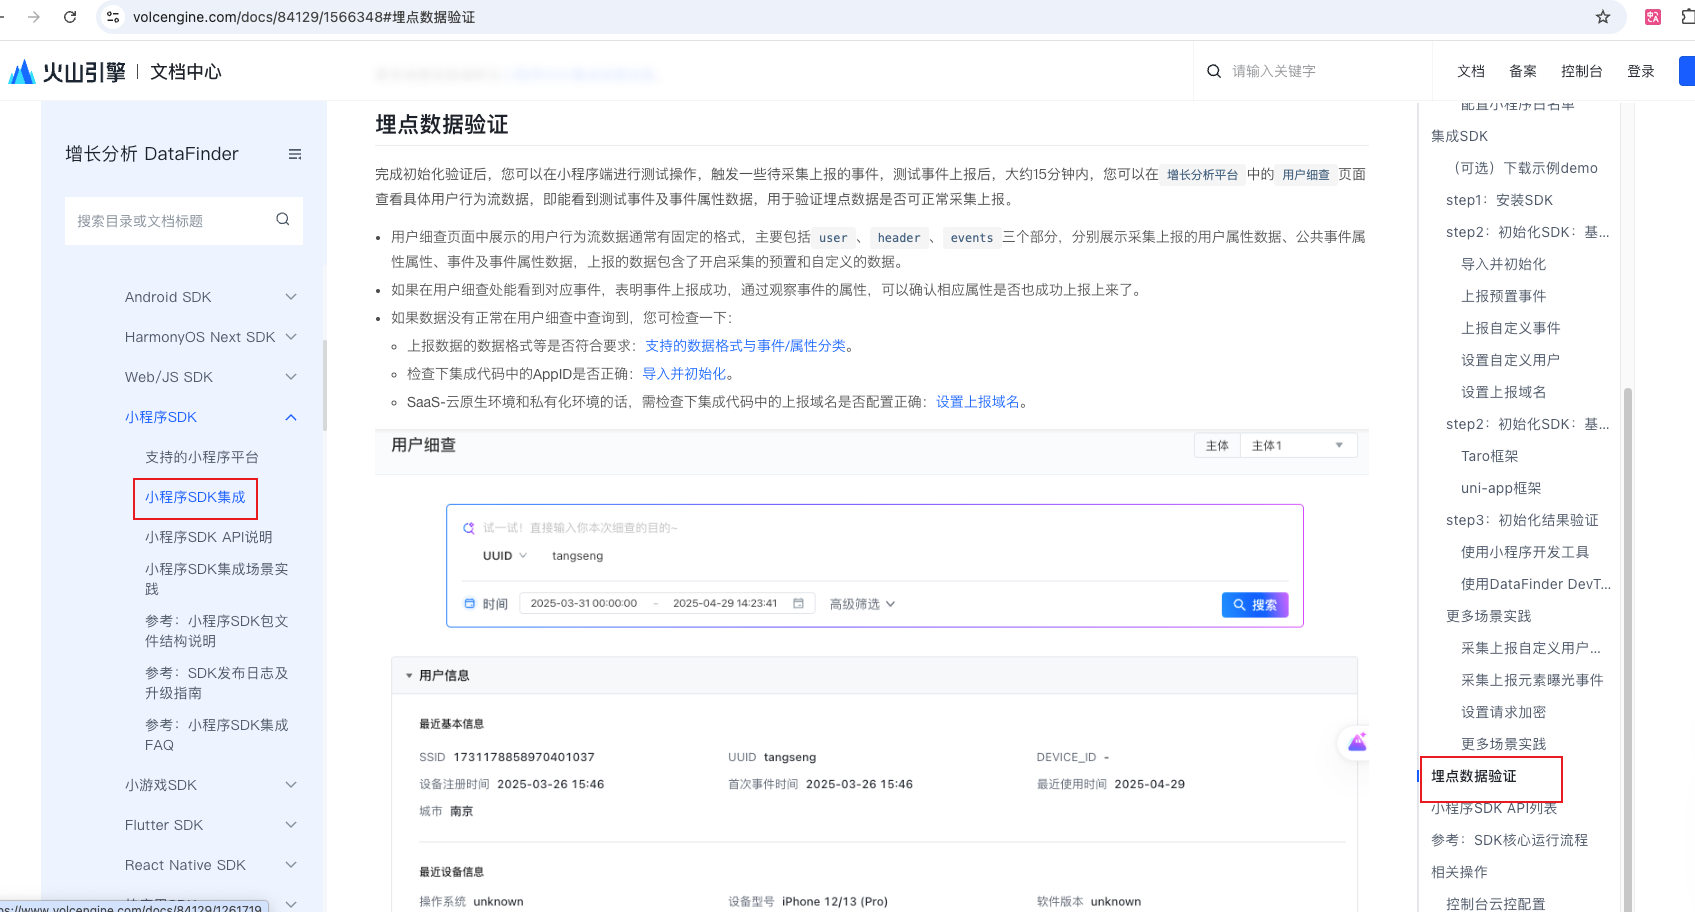Jump to 相关操作 in outline
This screenshot has width=1695, height=912.
[x=1459, y=872]
